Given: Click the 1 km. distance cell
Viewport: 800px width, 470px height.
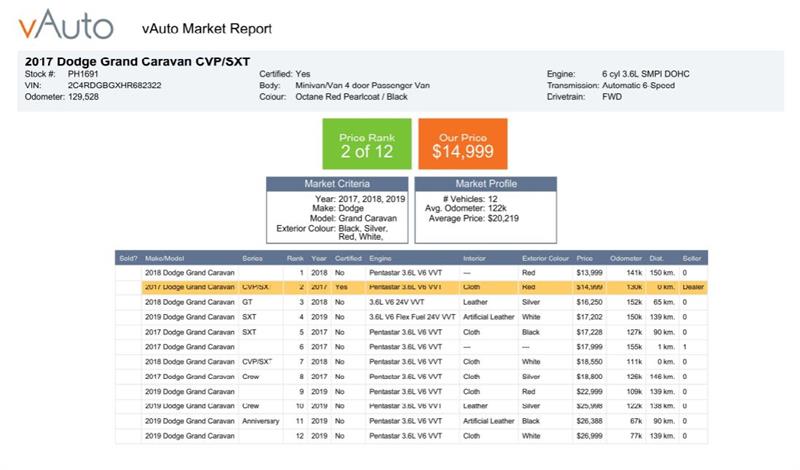Looking at the screenshot, I should 666,347.
